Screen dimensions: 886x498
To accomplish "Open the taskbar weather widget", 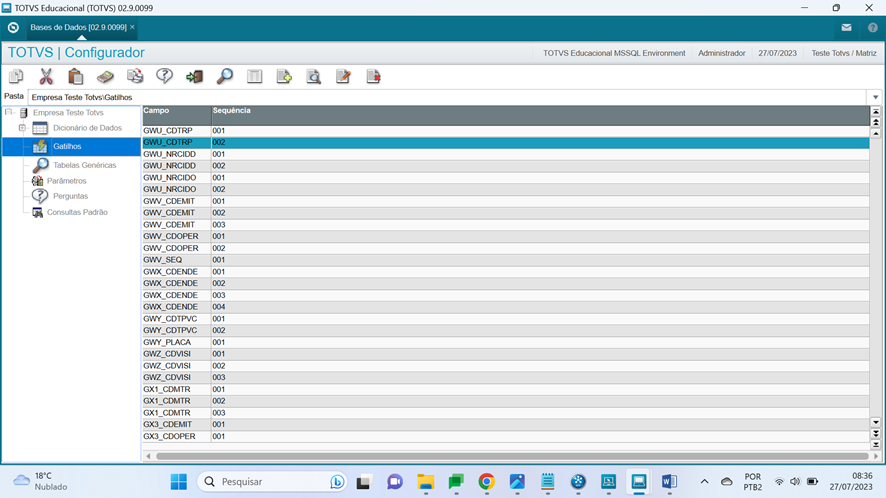I will (x=40, y=482).
